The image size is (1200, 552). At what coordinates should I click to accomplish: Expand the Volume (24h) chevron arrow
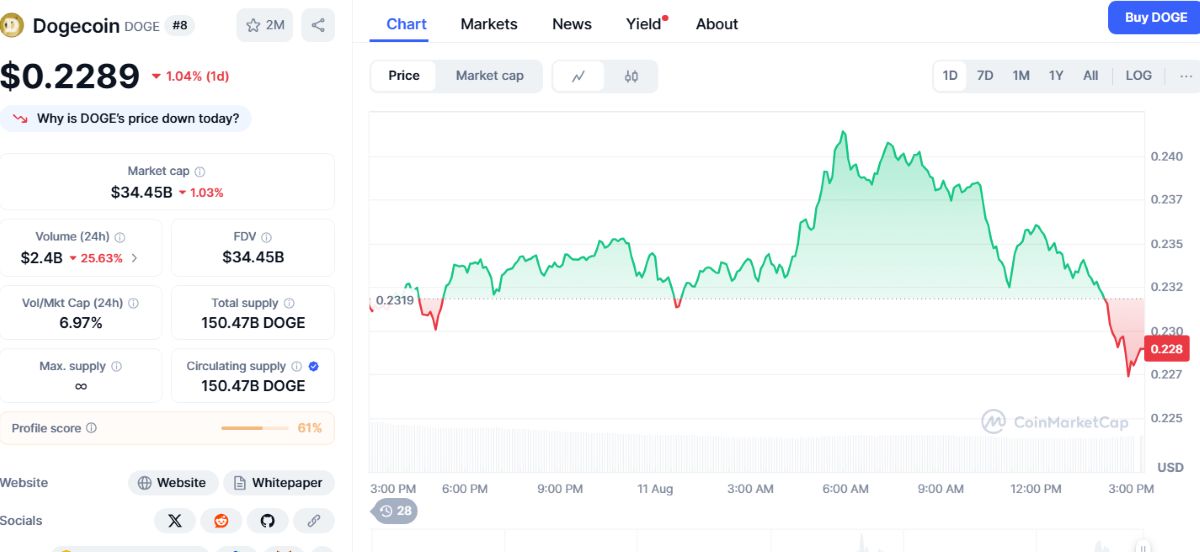point(135,258)
